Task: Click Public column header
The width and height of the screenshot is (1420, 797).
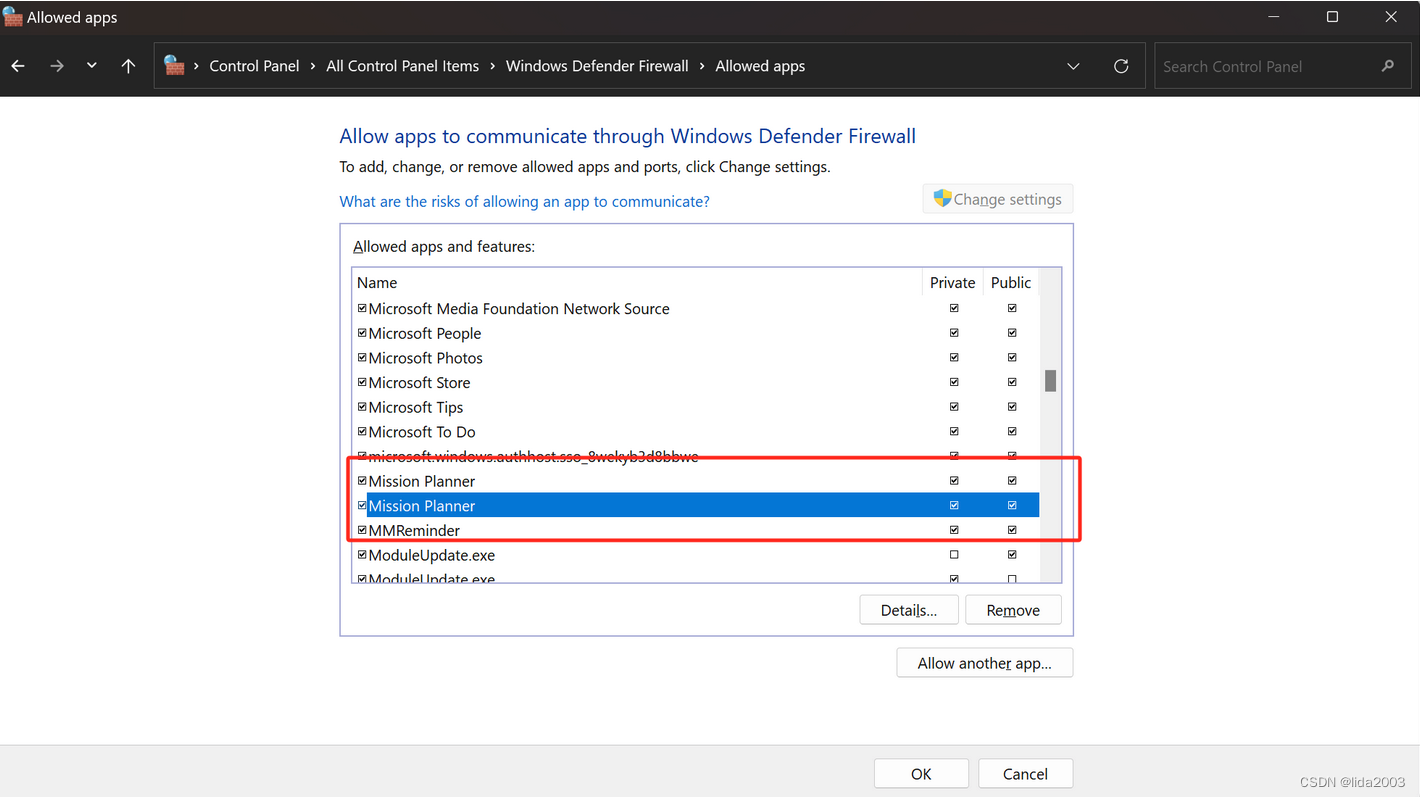Action: coord(1011,283)
